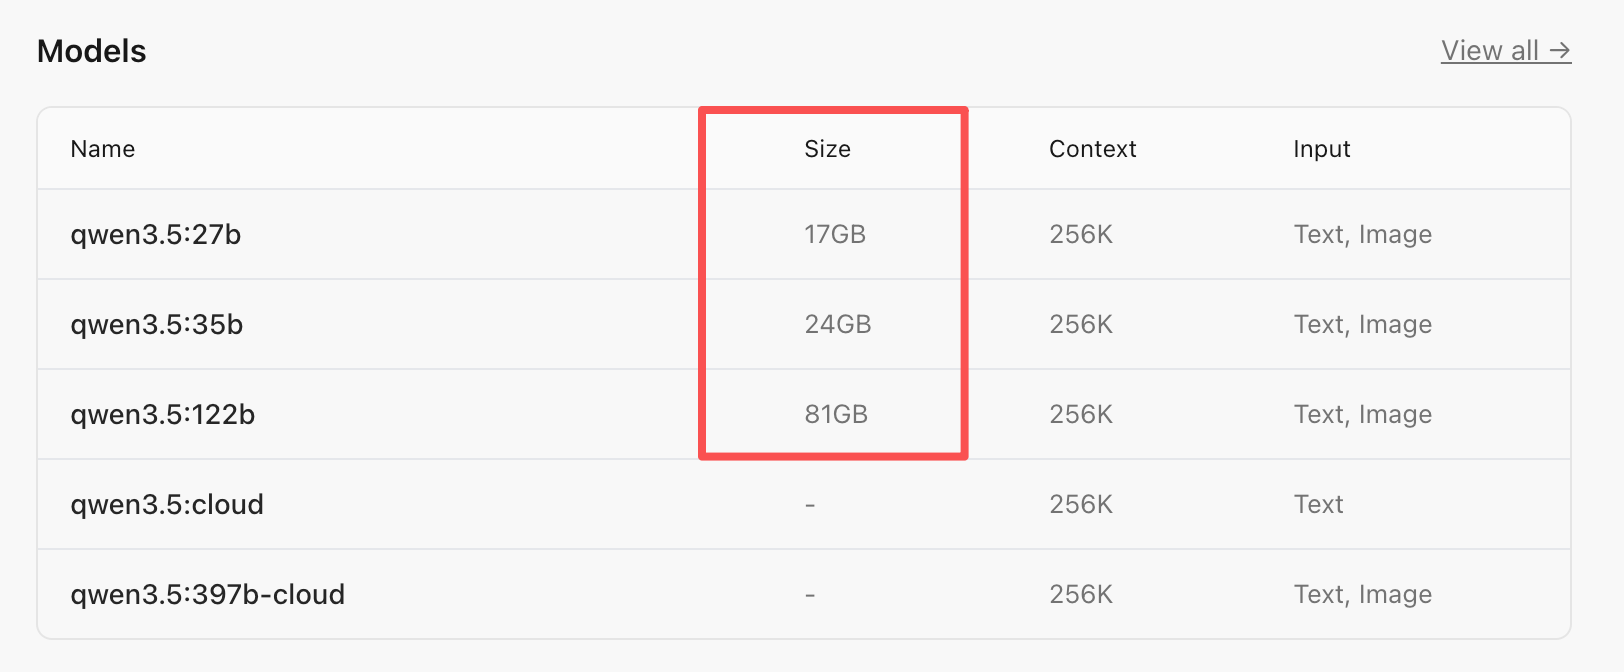Click the Size column header
The width and height of the screenshot is (1624, 672).
click(827, 149)
